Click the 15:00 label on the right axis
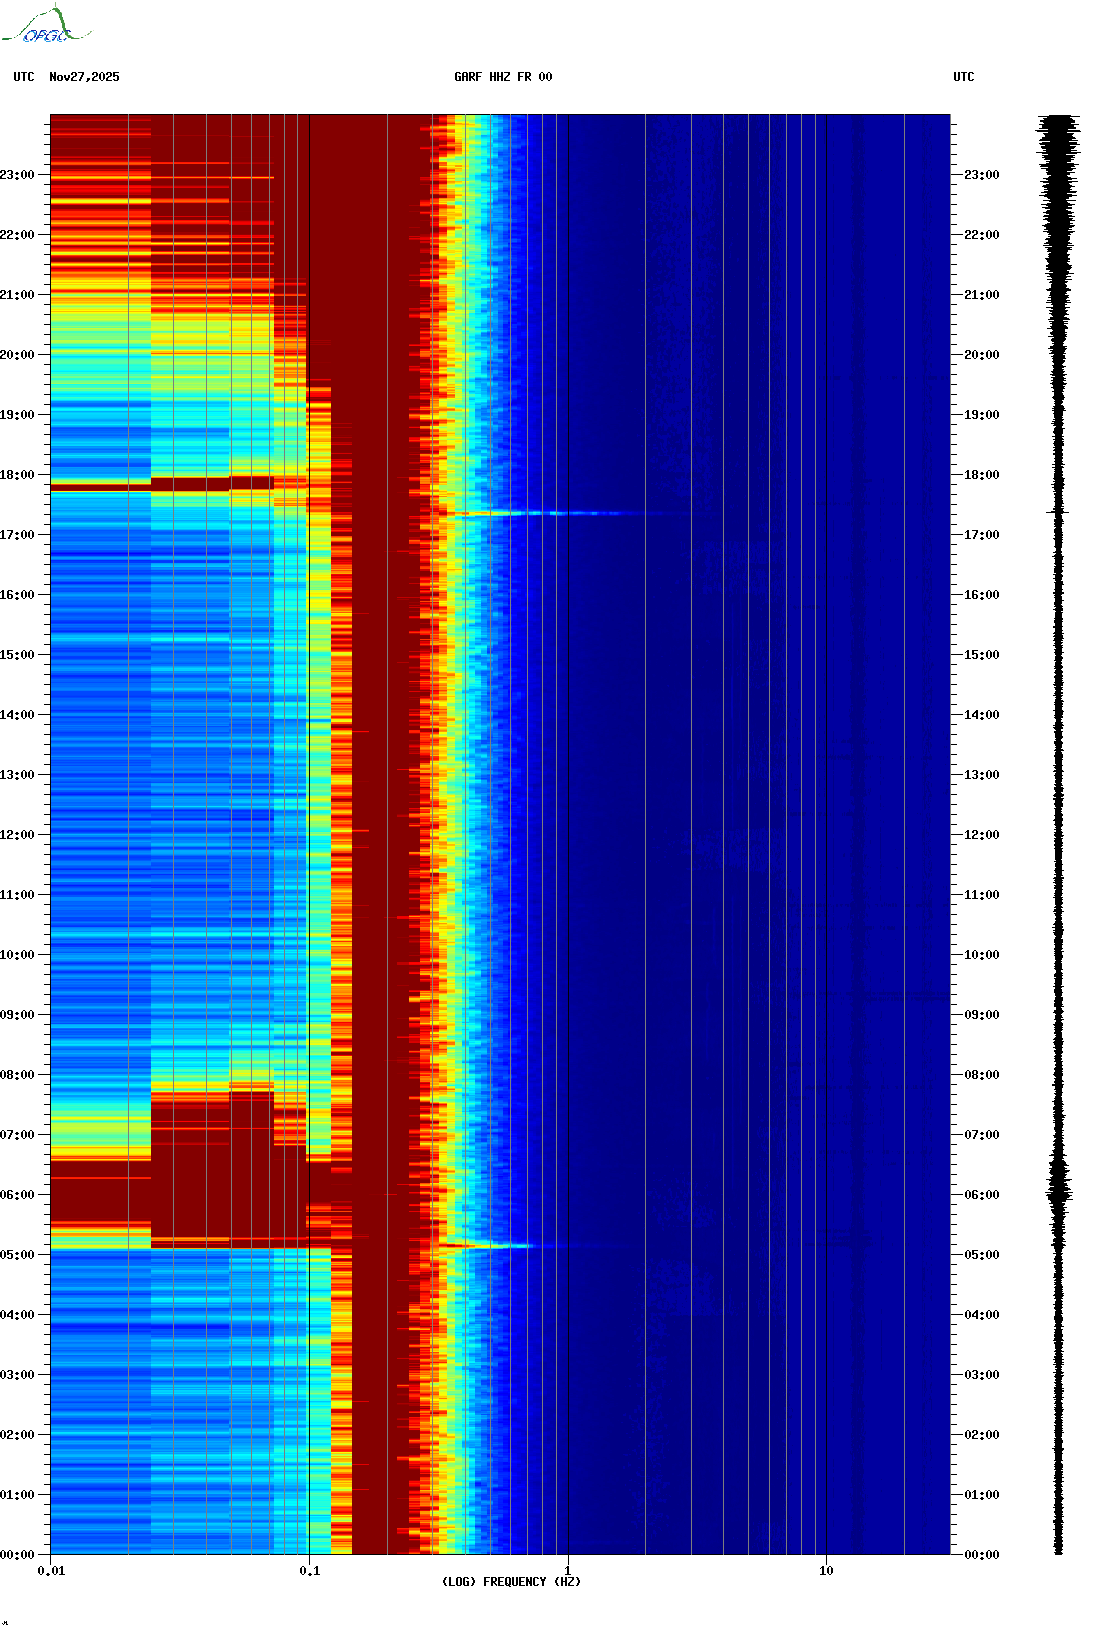 click(982, 655)
